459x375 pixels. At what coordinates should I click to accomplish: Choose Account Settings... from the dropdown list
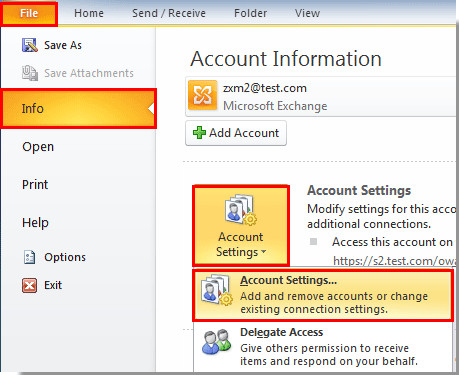[x=323, y=295]
